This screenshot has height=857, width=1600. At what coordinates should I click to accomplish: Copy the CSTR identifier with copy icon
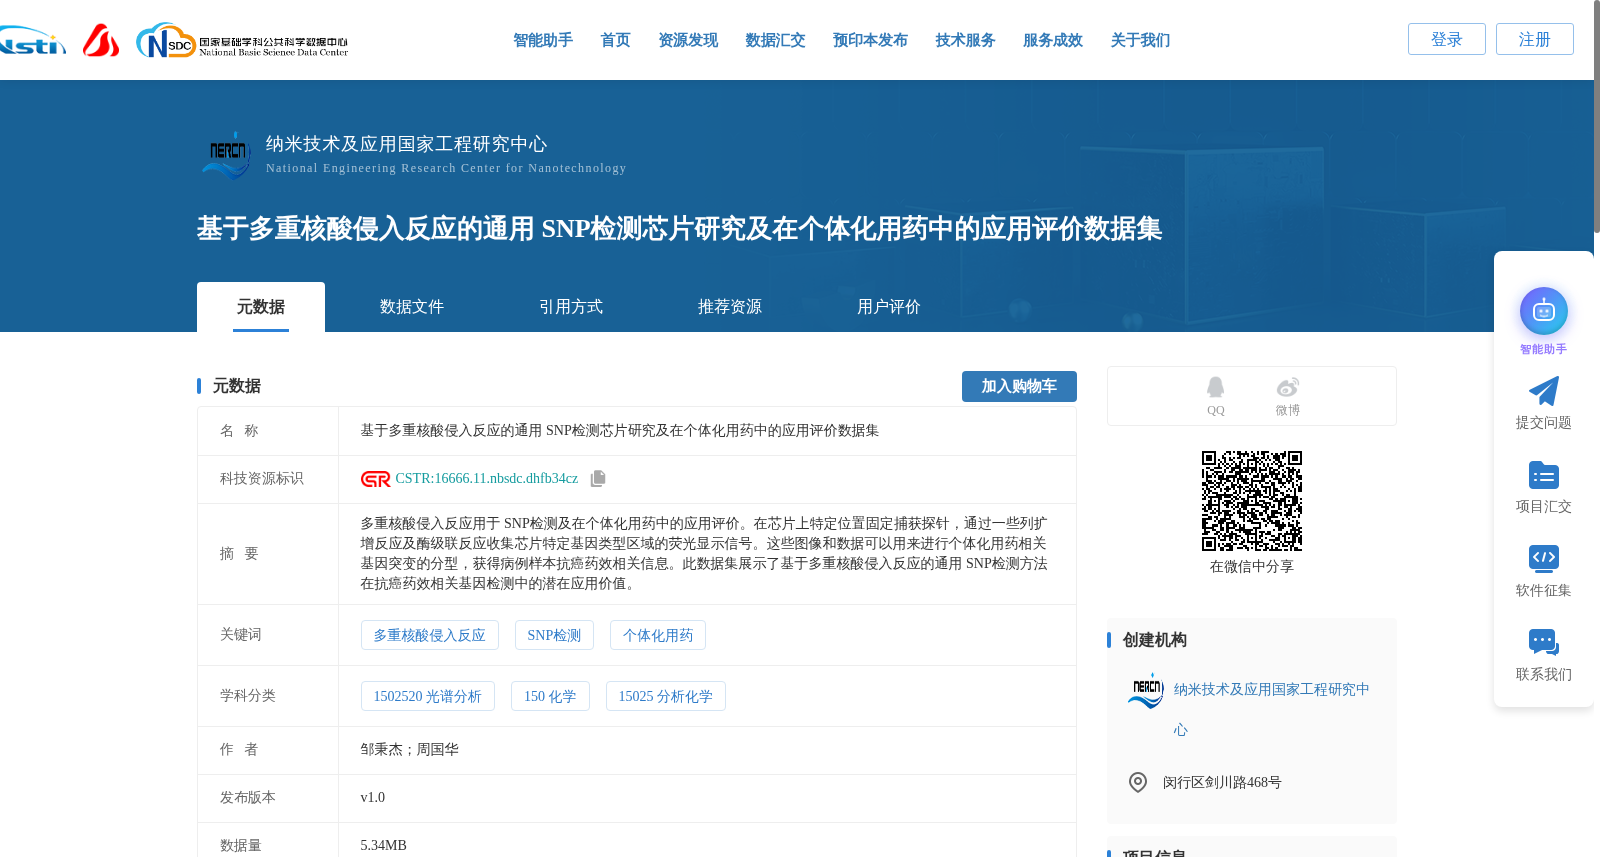click(x=598, y=479)
